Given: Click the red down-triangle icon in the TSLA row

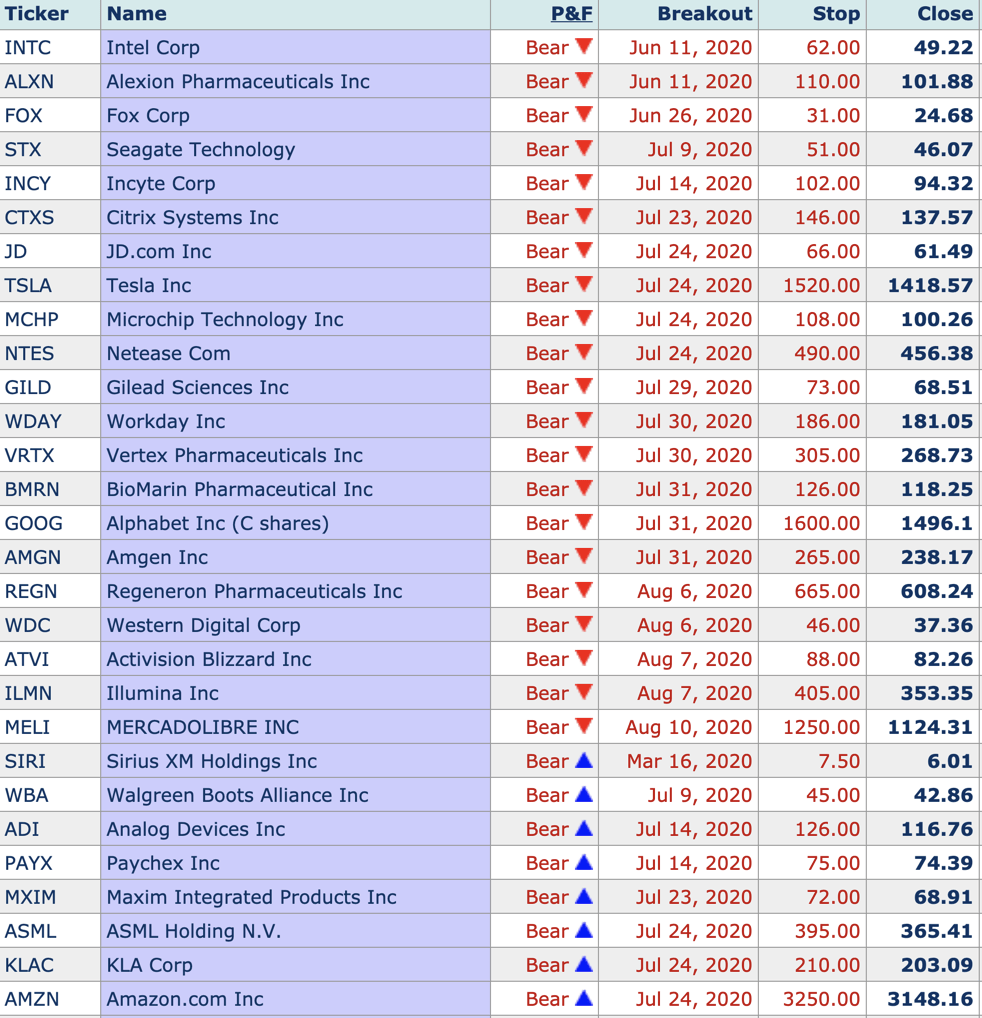Looking at the screenshot, I should pos(584,284).
